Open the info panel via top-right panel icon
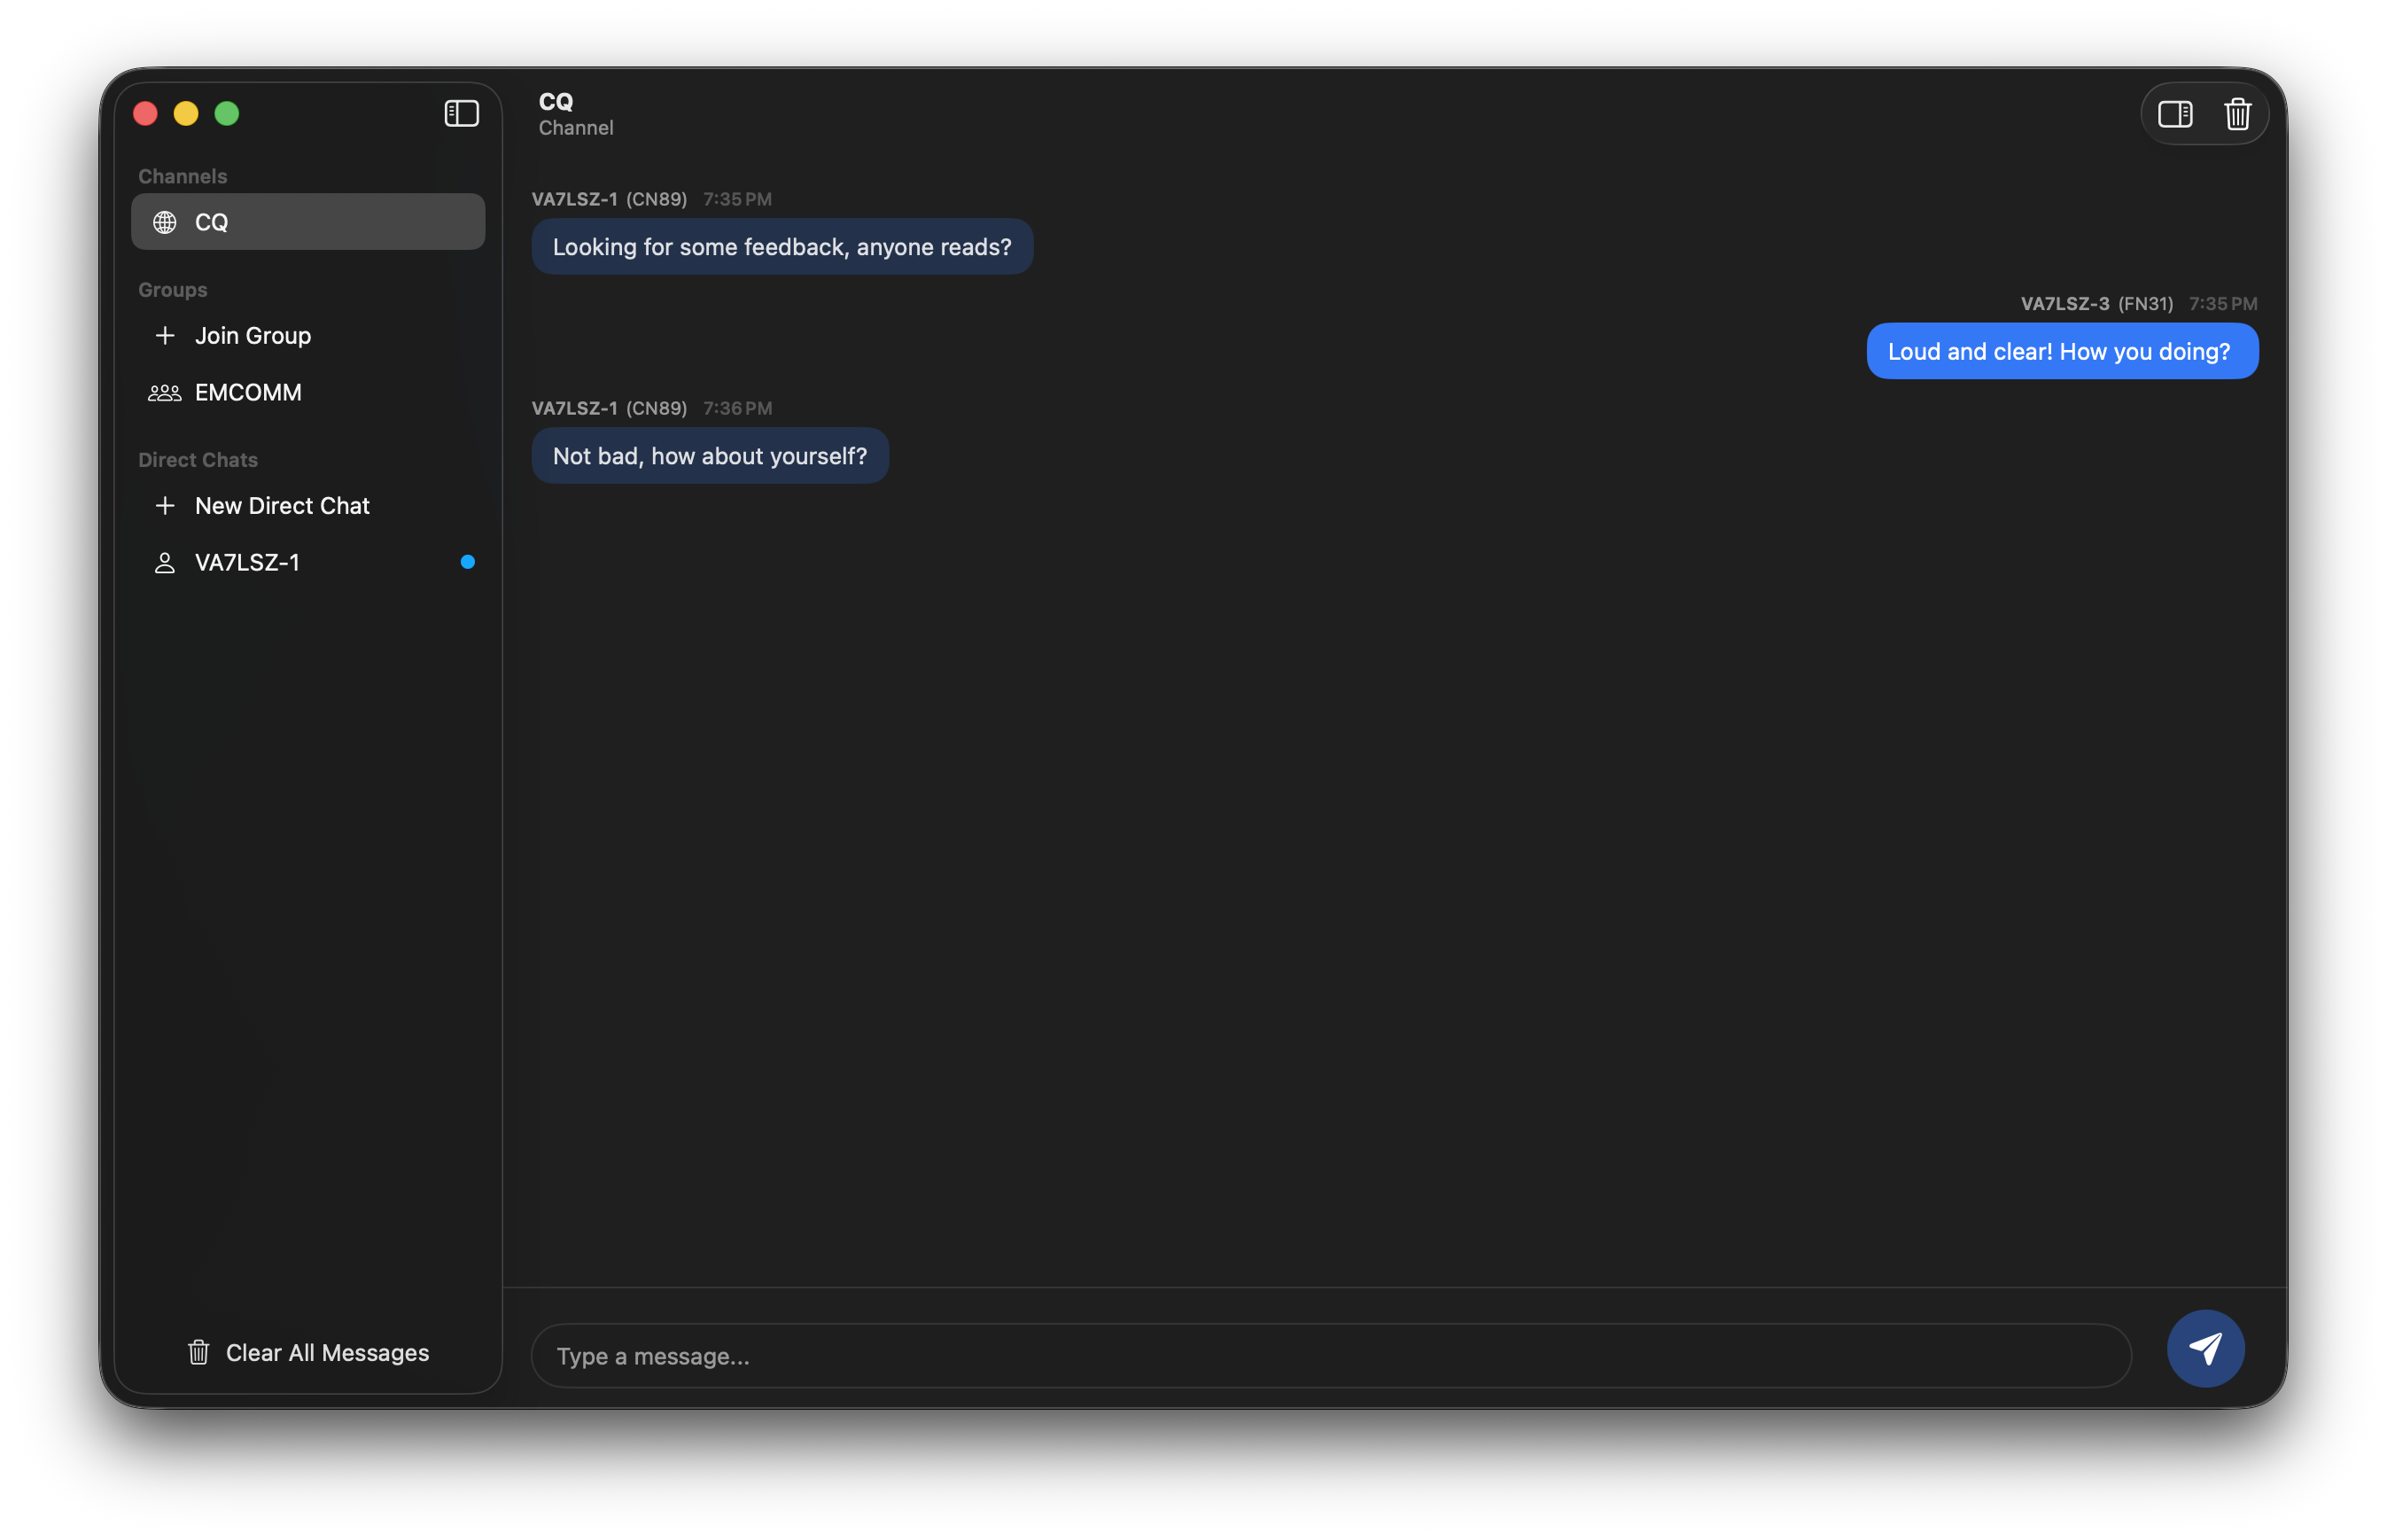This screenshot has height=1540, width=2387. coord(2176,113)
